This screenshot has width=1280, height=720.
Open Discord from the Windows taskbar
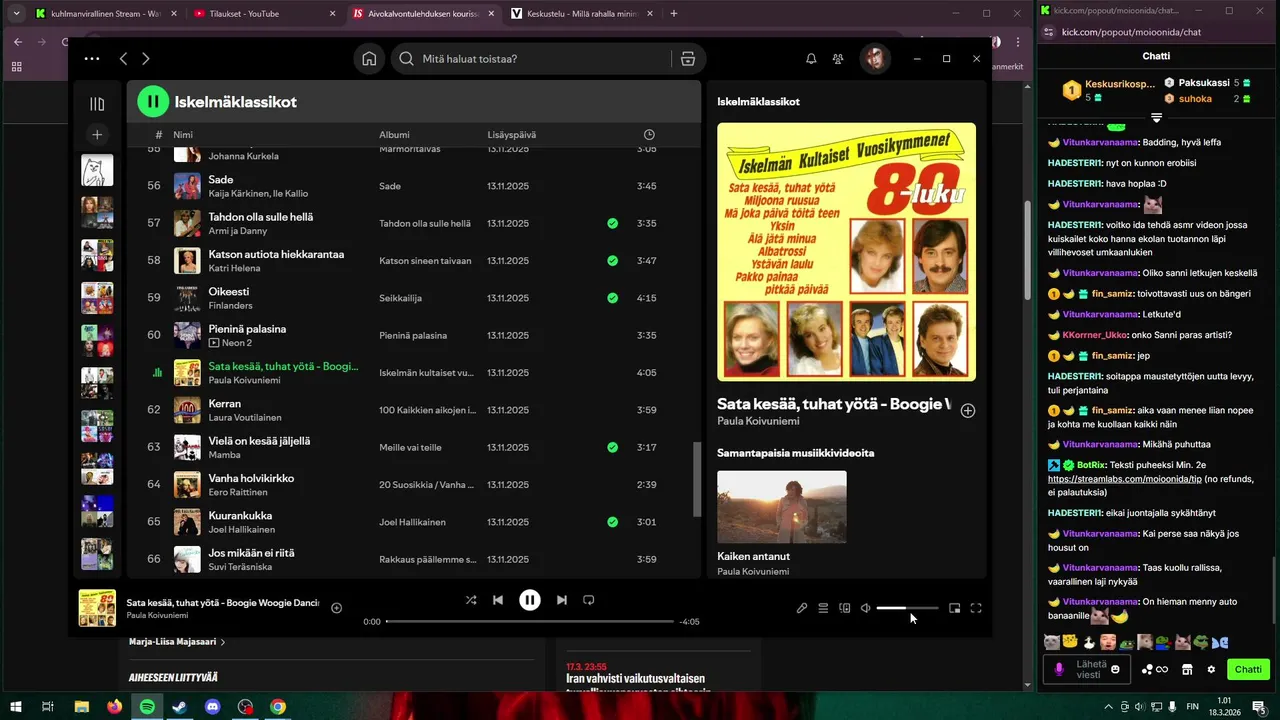pos(212,707)
